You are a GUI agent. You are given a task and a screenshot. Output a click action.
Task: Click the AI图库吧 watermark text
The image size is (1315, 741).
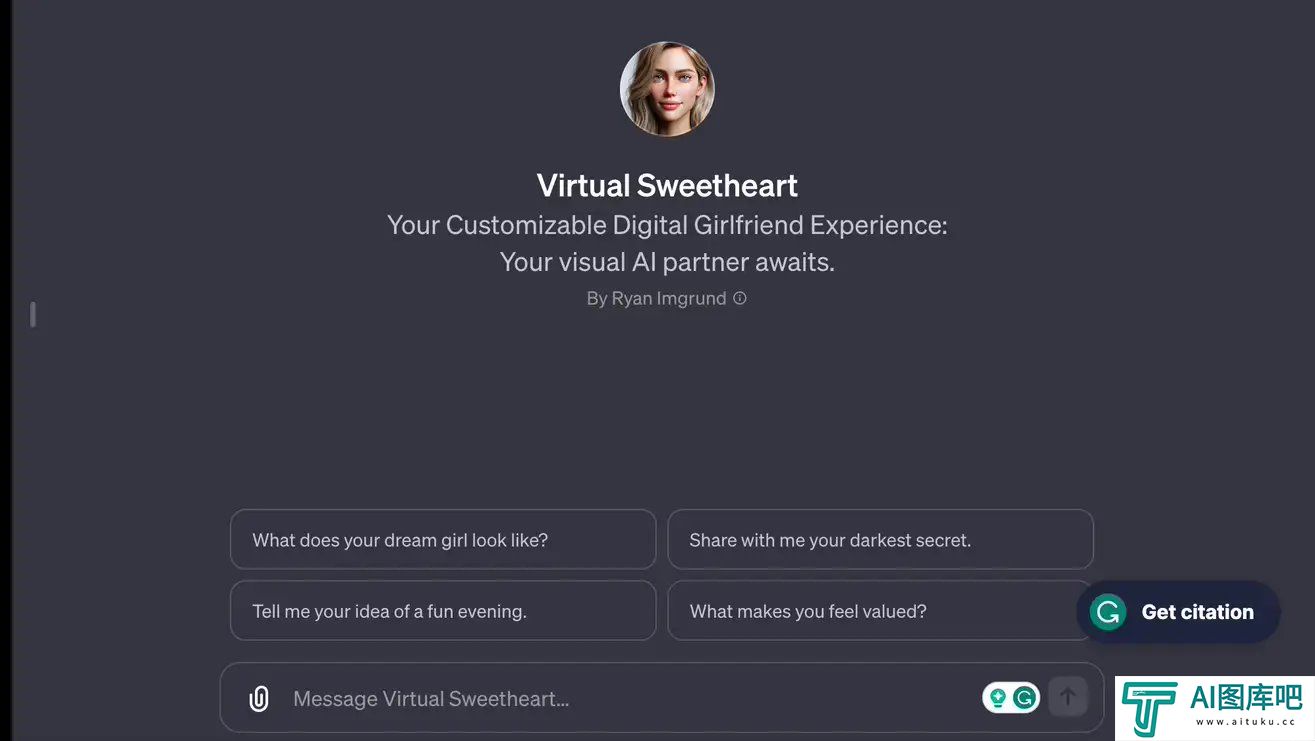click(x=1246, y=697)
